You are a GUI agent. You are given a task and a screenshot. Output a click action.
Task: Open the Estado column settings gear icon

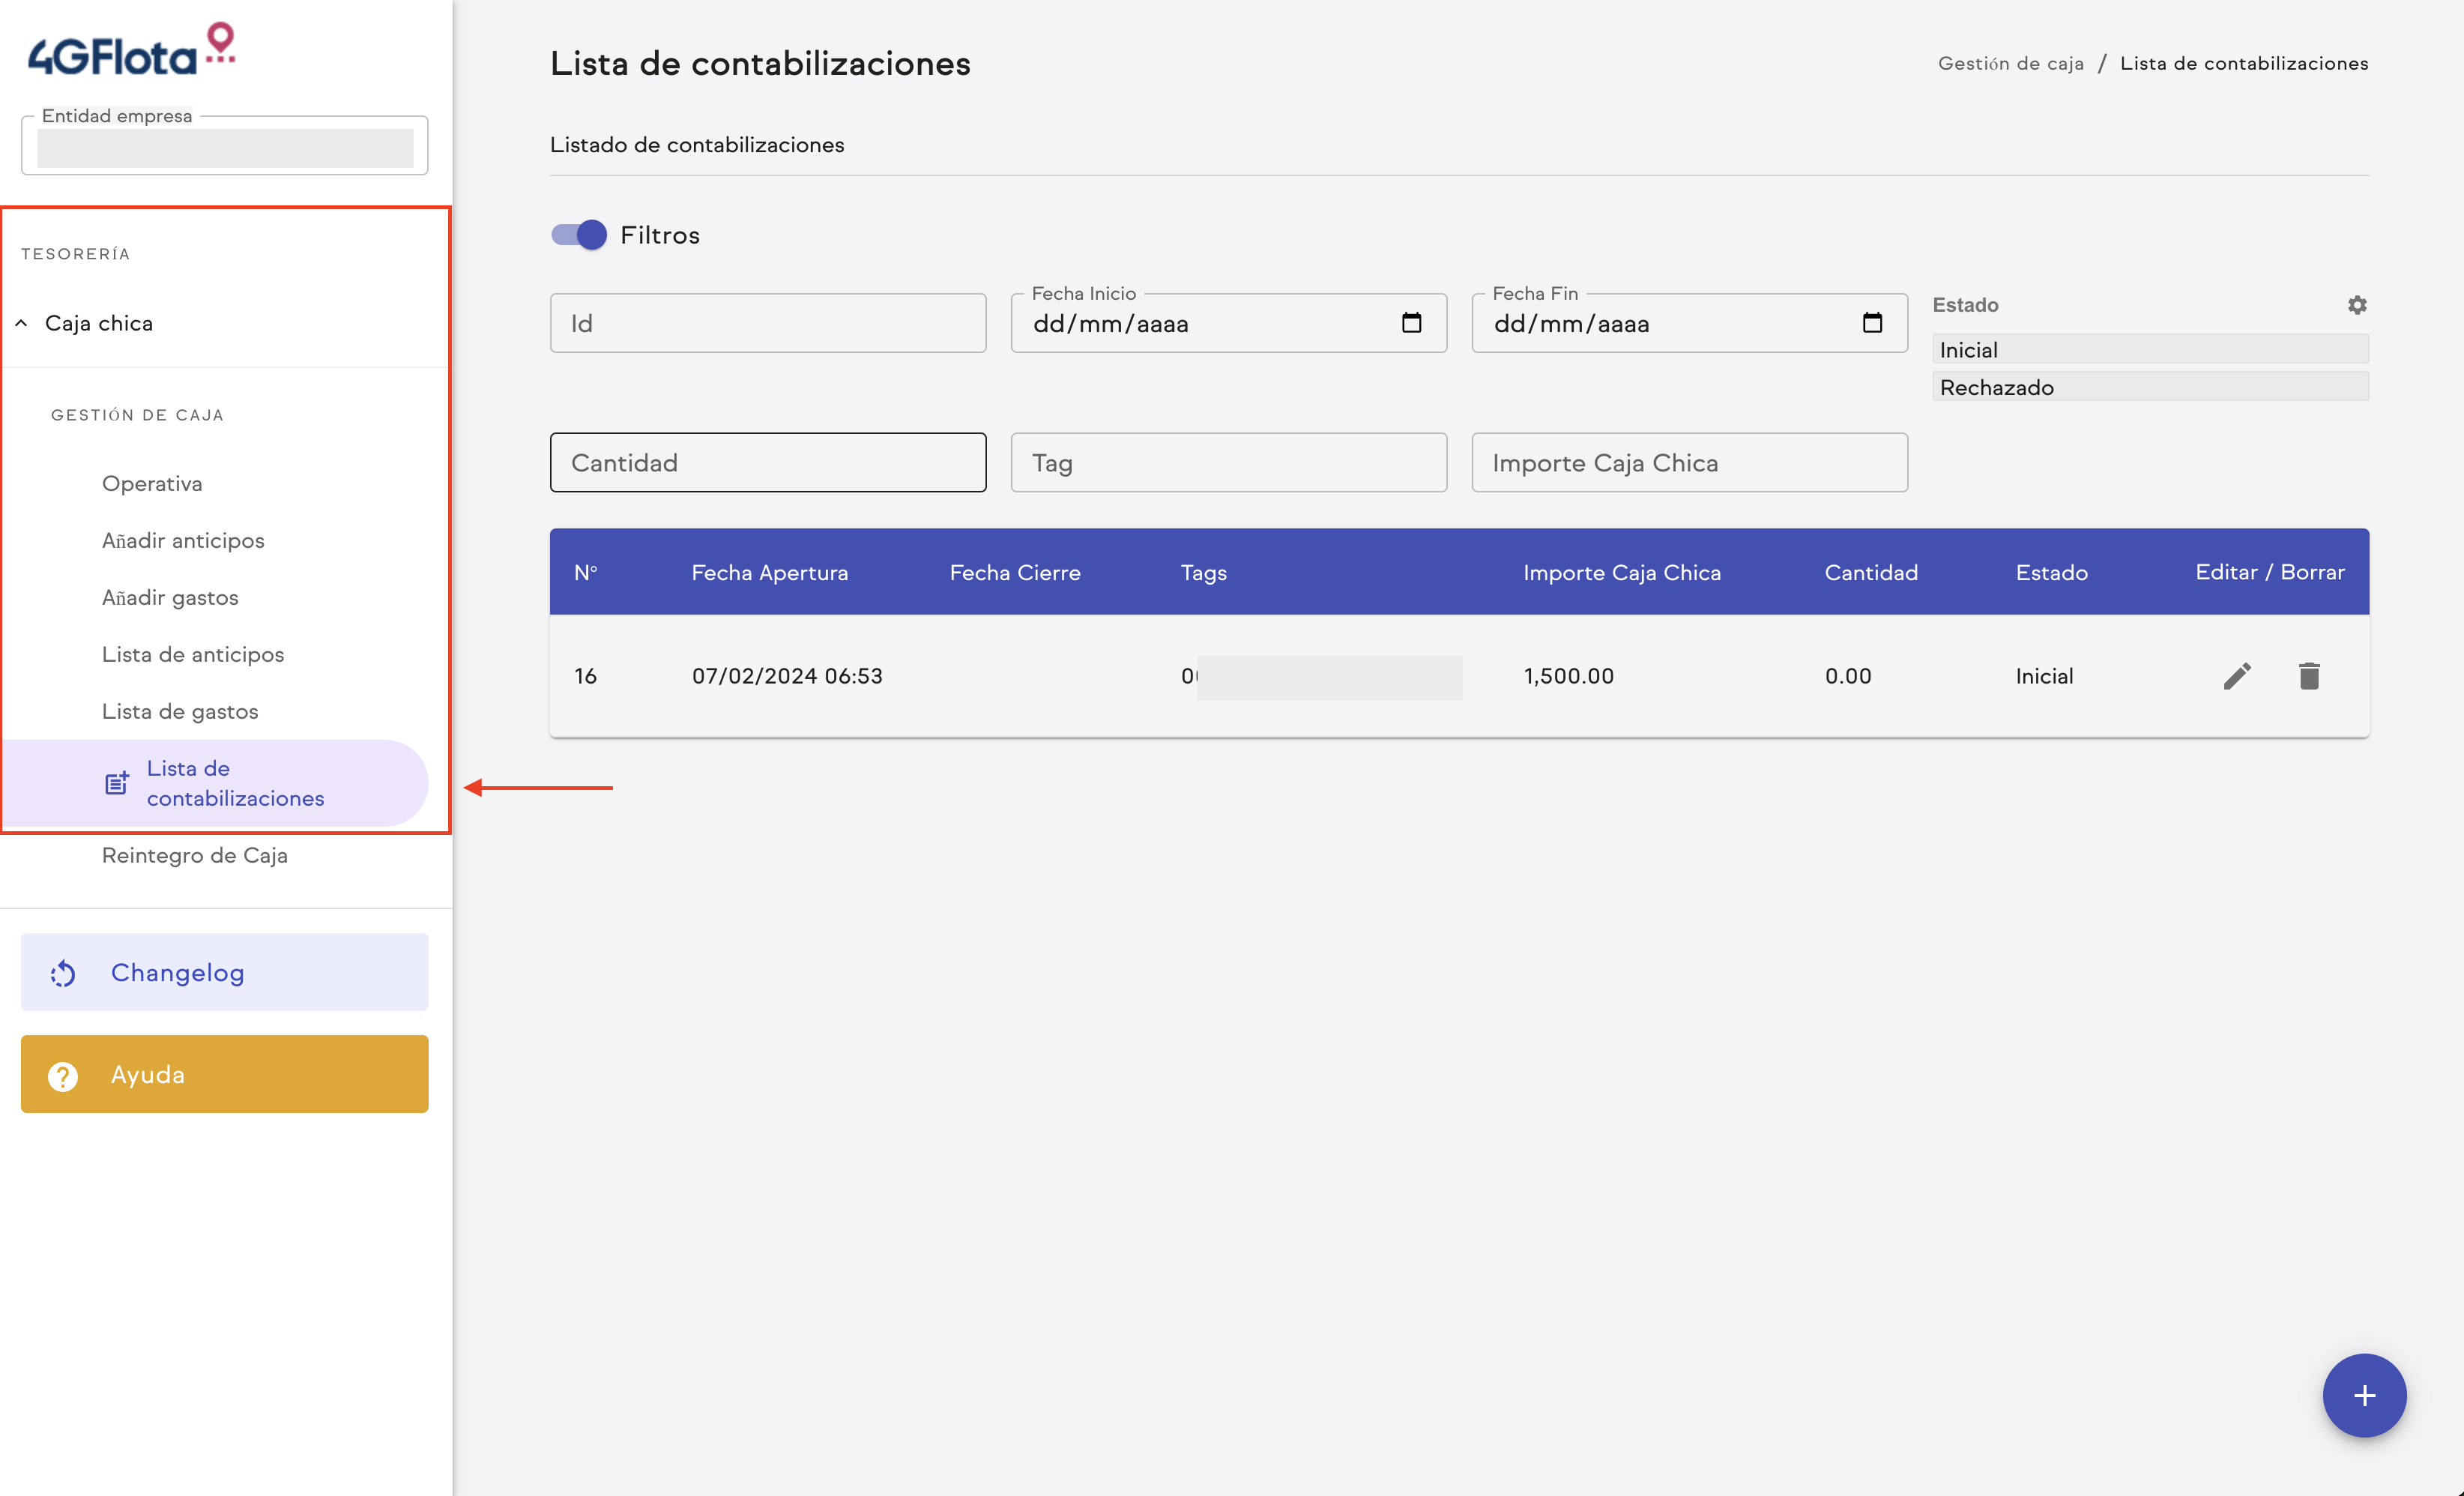(x=2357, y=304)
